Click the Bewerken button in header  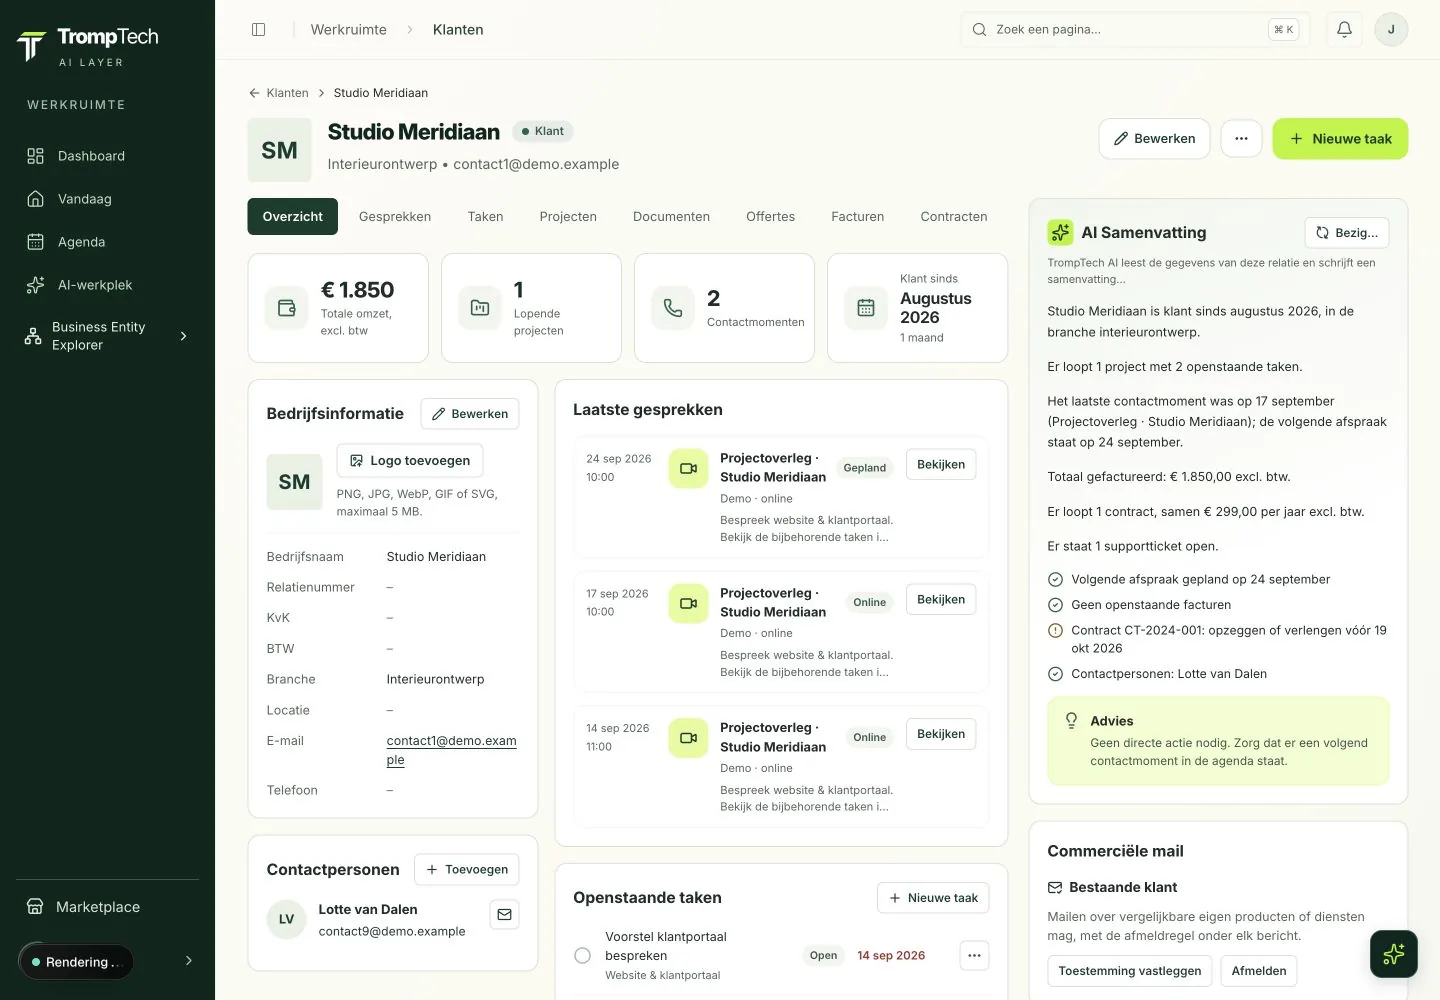coord(1154,139)
